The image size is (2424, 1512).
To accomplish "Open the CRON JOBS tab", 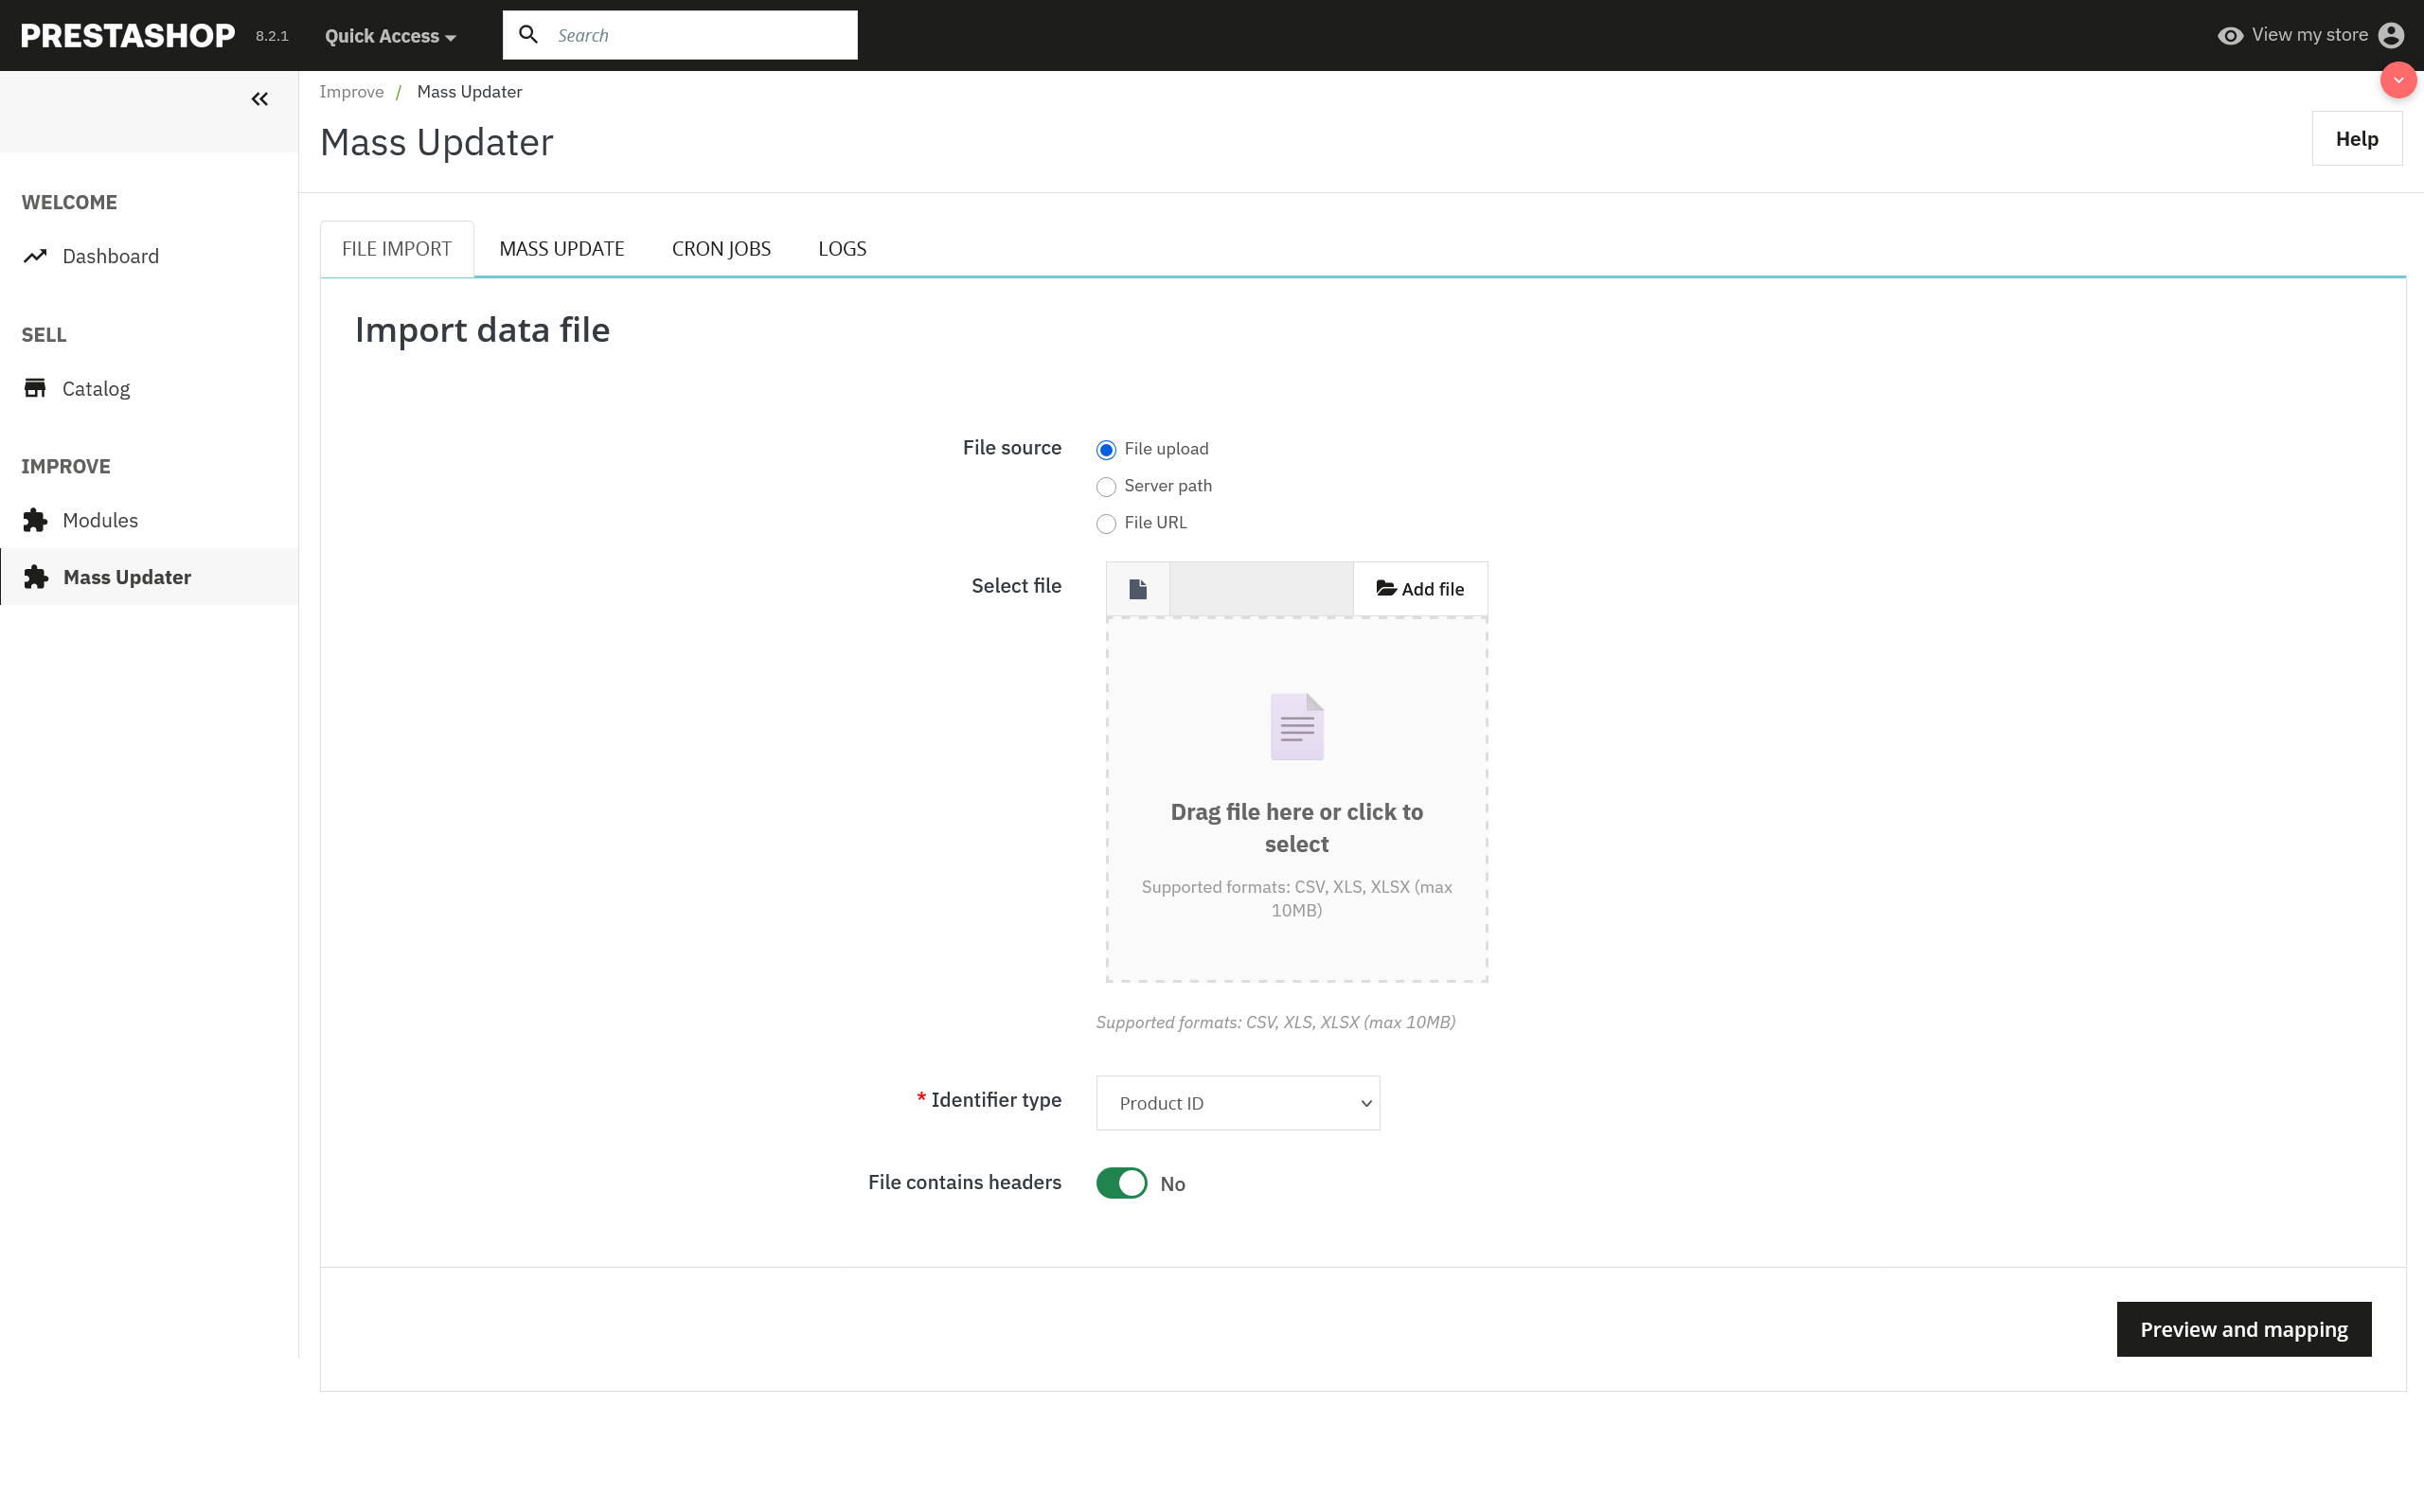I will (x=721, y=248).
